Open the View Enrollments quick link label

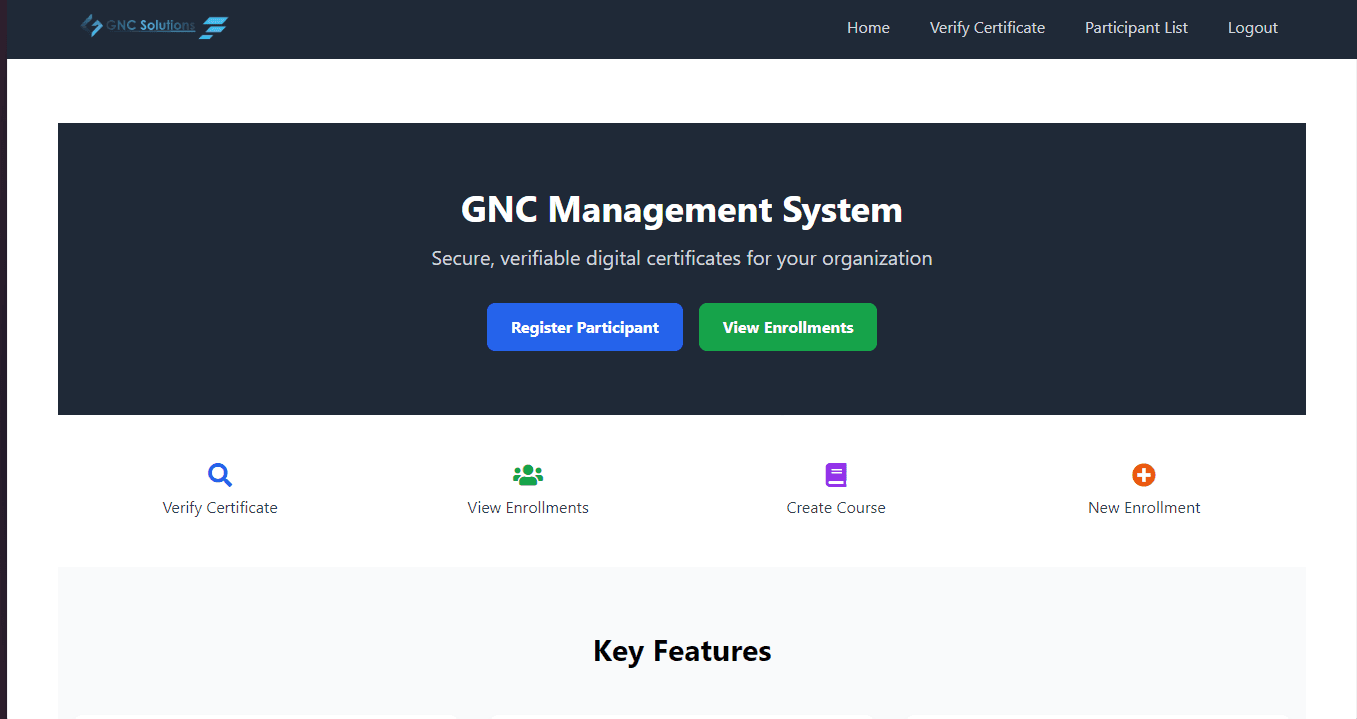pyautogui.click(x=528, y=508)
